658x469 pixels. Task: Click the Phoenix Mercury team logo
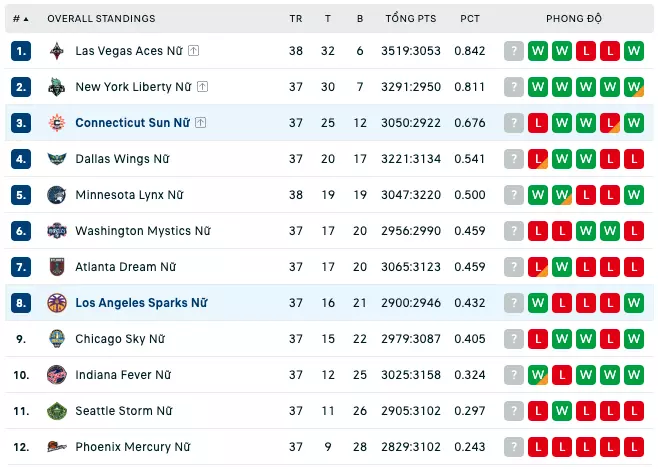(x=57, y=447)
